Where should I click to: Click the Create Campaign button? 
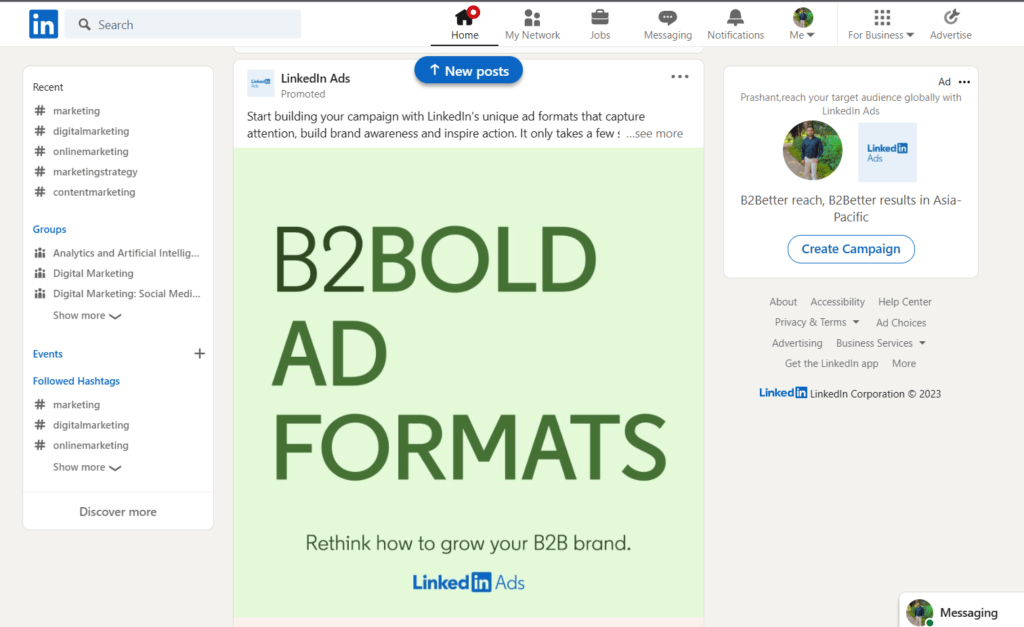(850, 249)
